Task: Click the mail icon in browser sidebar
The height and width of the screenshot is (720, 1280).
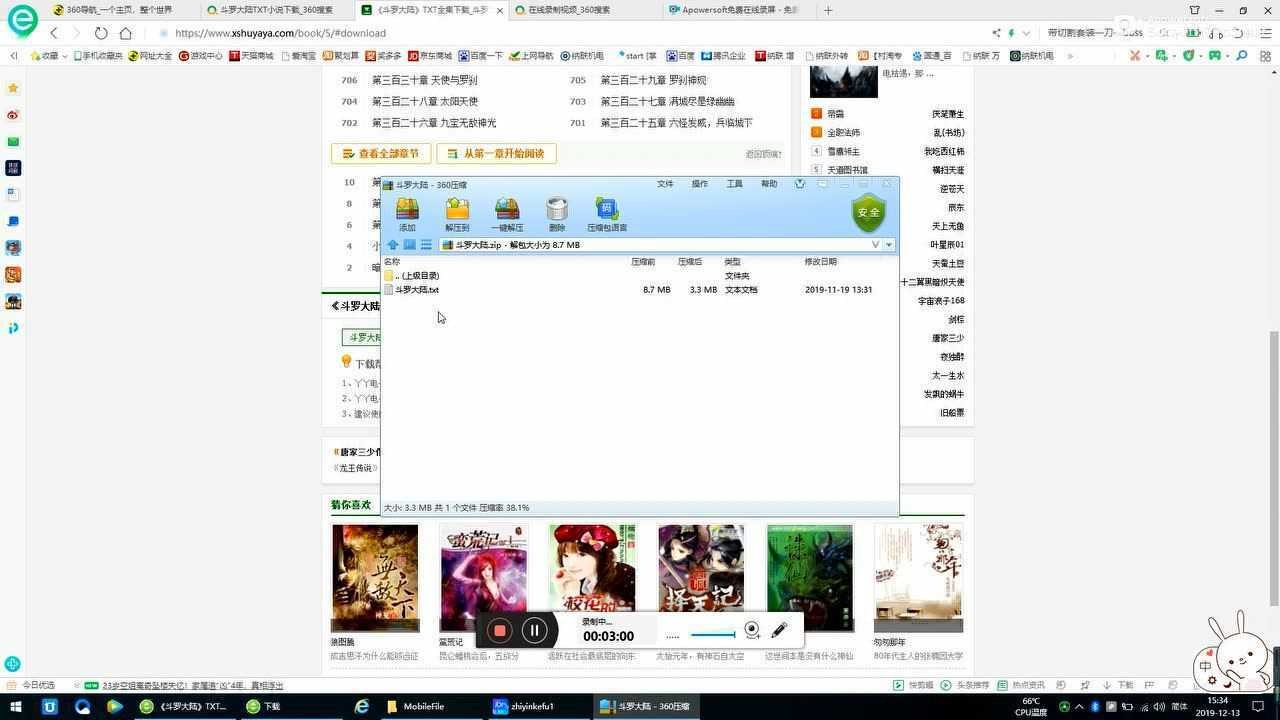Action: 13,142
